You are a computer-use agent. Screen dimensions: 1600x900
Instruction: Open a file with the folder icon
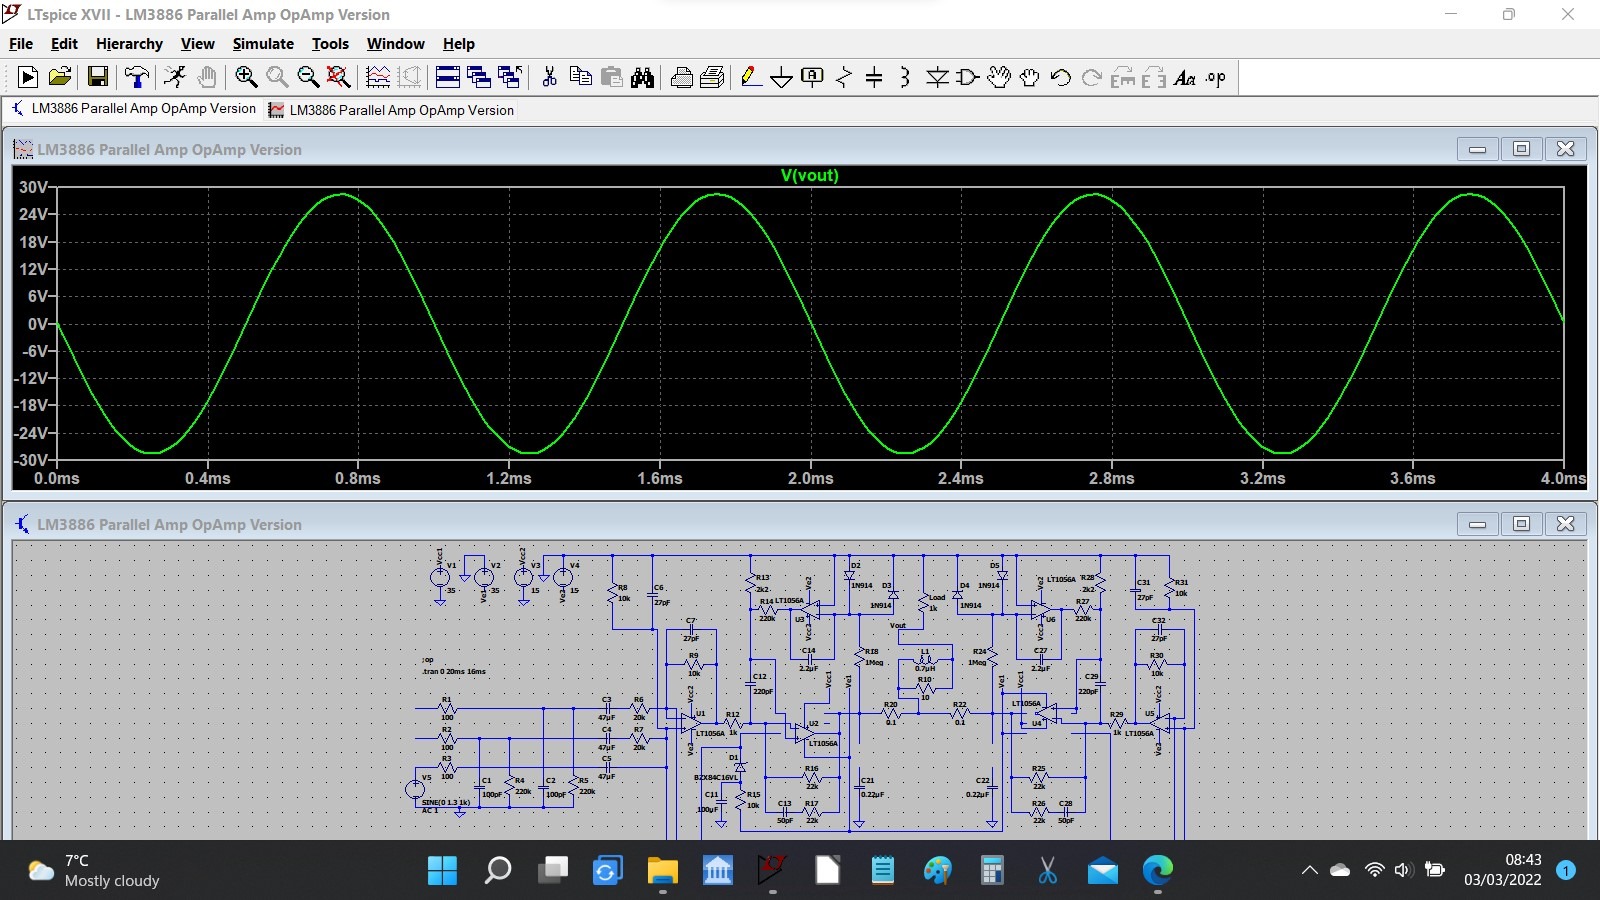60,77
